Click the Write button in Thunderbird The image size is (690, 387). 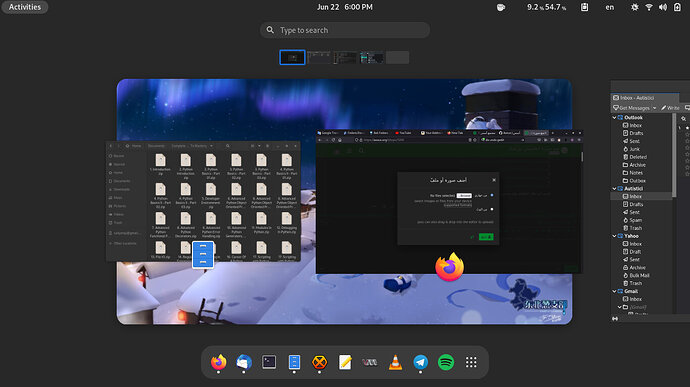pos(670,108)
